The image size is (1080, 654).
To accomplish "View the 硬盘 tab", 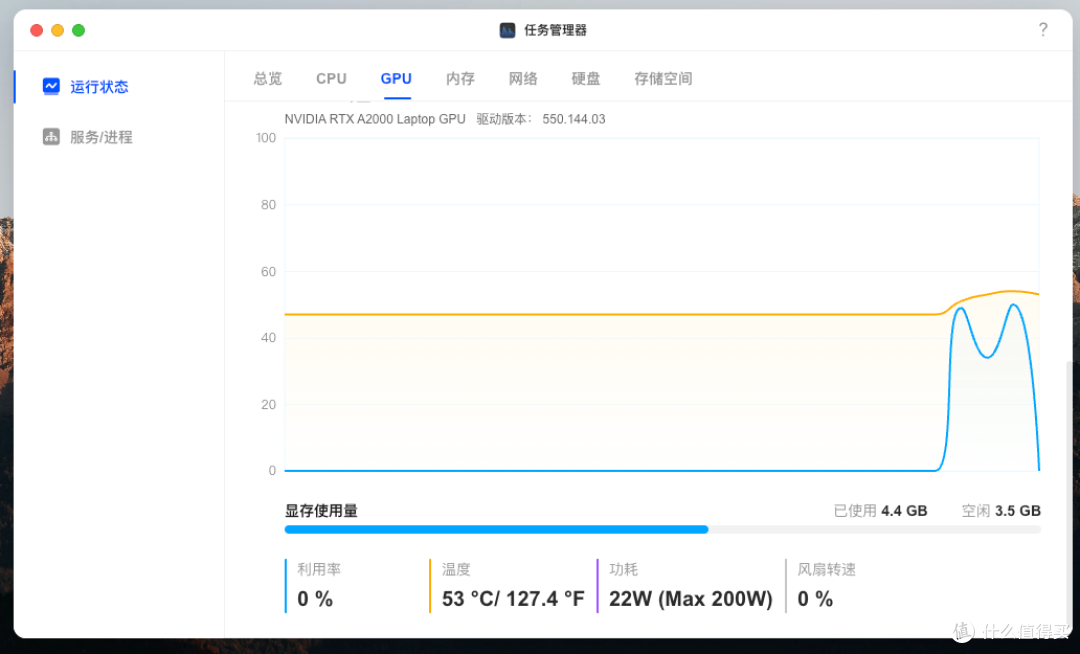I will pyautogui.click(x=586, y=78).
